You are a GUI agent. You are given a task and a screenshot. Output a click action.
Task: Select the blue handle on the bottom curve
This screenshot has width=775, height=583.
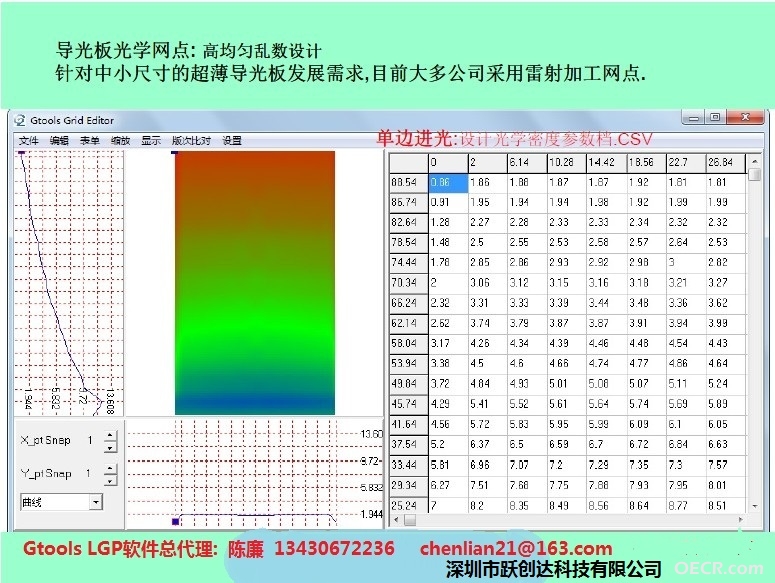click(175, 521)
